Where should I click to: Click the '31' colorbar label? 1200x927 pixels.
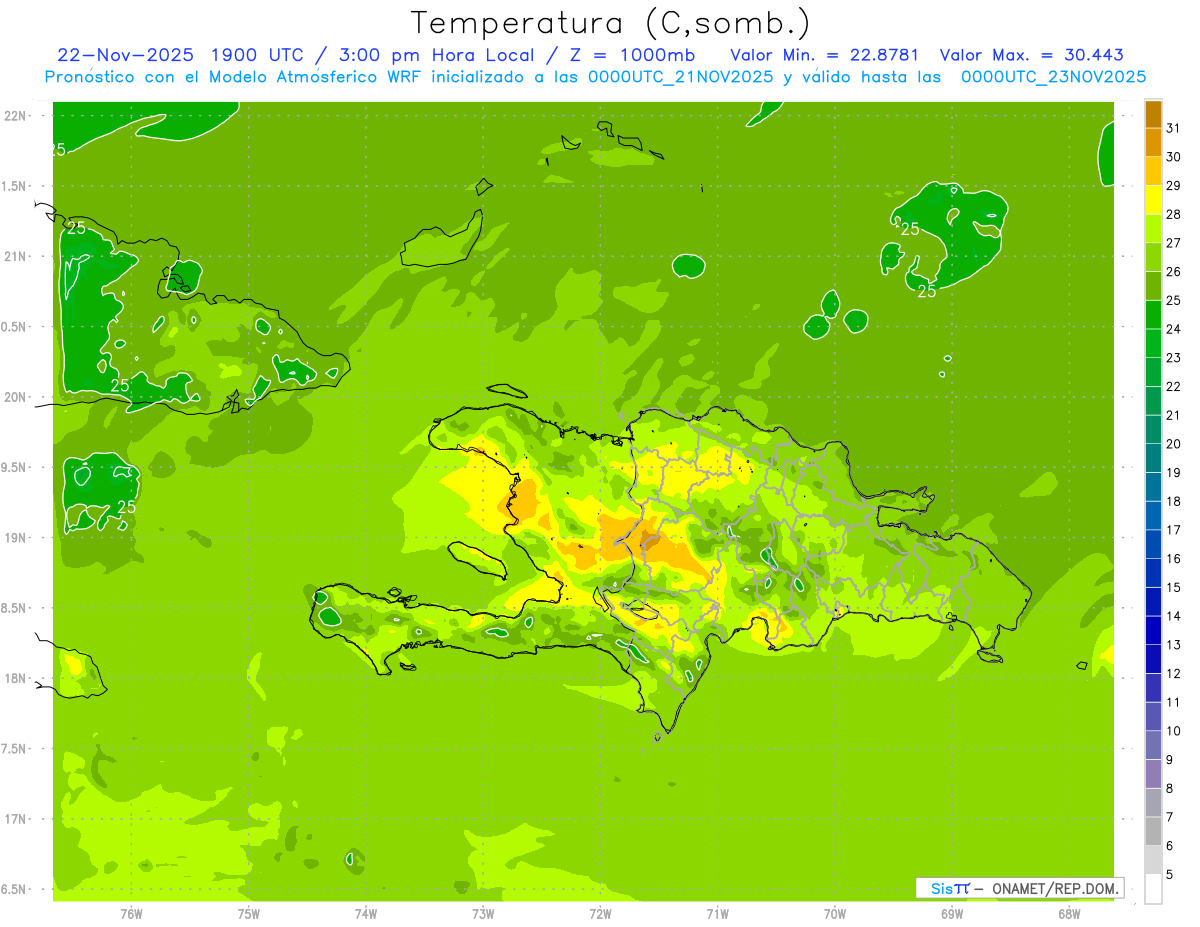click(x=1174, y=128)
